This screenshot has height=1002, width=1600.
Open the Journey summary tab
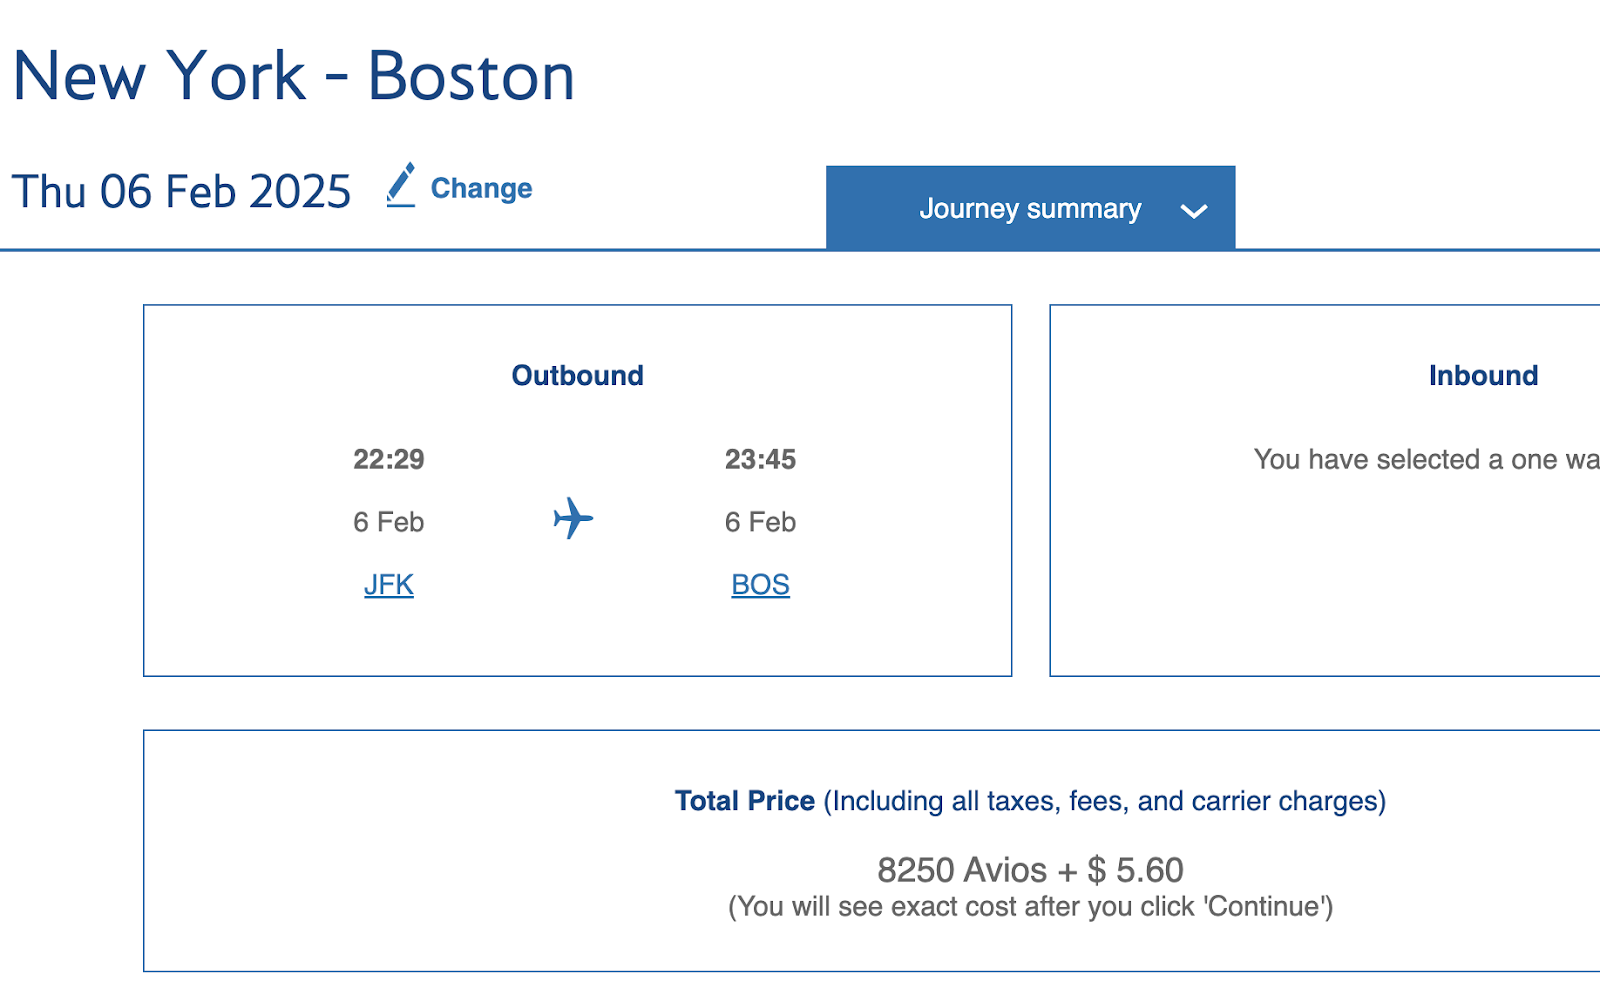(x=1030, y=208)
